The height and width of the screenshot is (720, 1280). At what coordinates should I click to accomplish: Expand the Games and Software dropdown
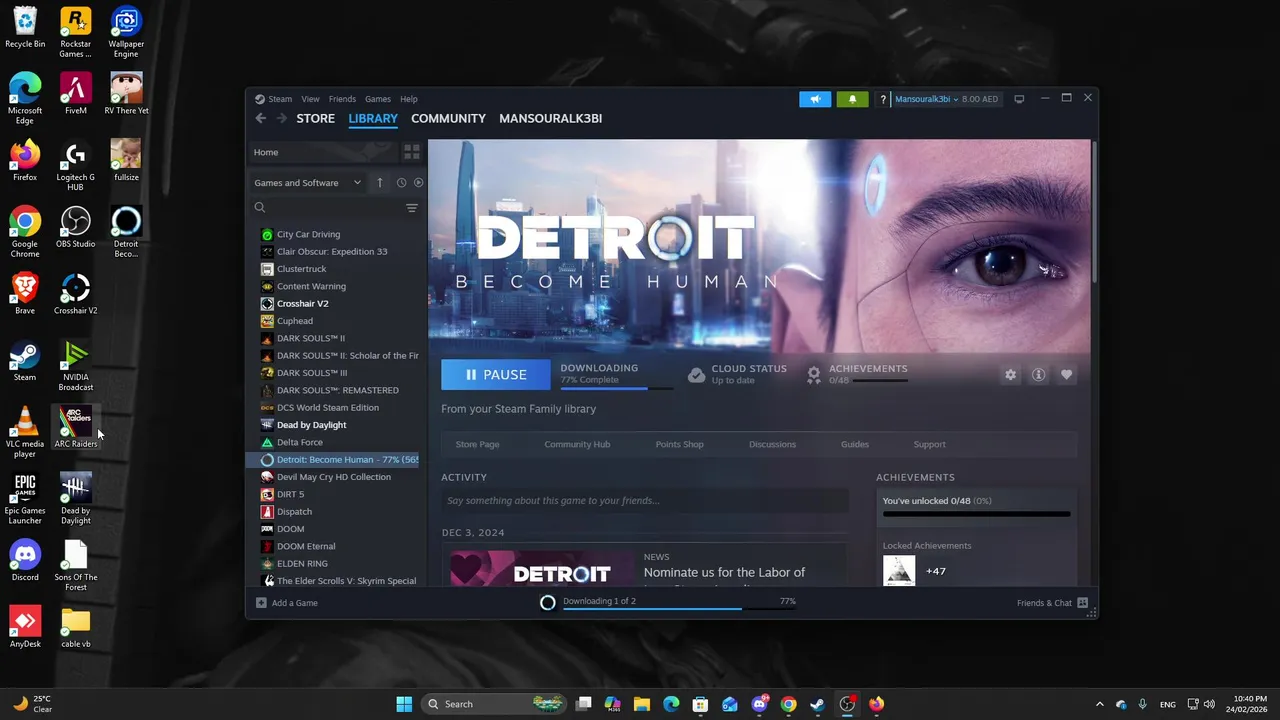click(307, 183)
